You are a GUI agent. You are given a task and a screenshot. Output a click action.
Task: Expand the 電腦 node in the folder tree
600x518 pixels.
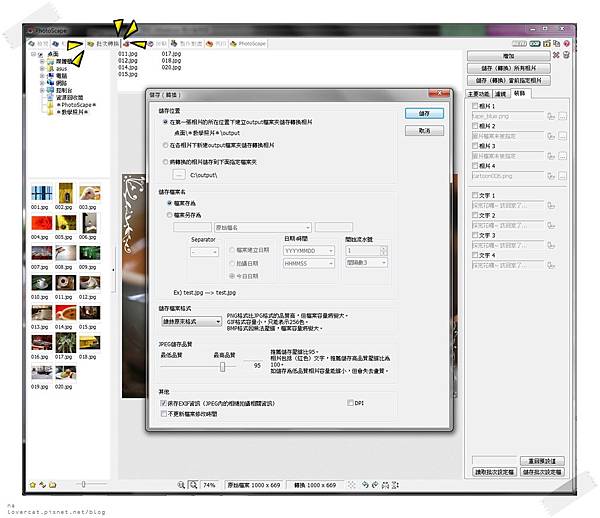tap(42, 76)
